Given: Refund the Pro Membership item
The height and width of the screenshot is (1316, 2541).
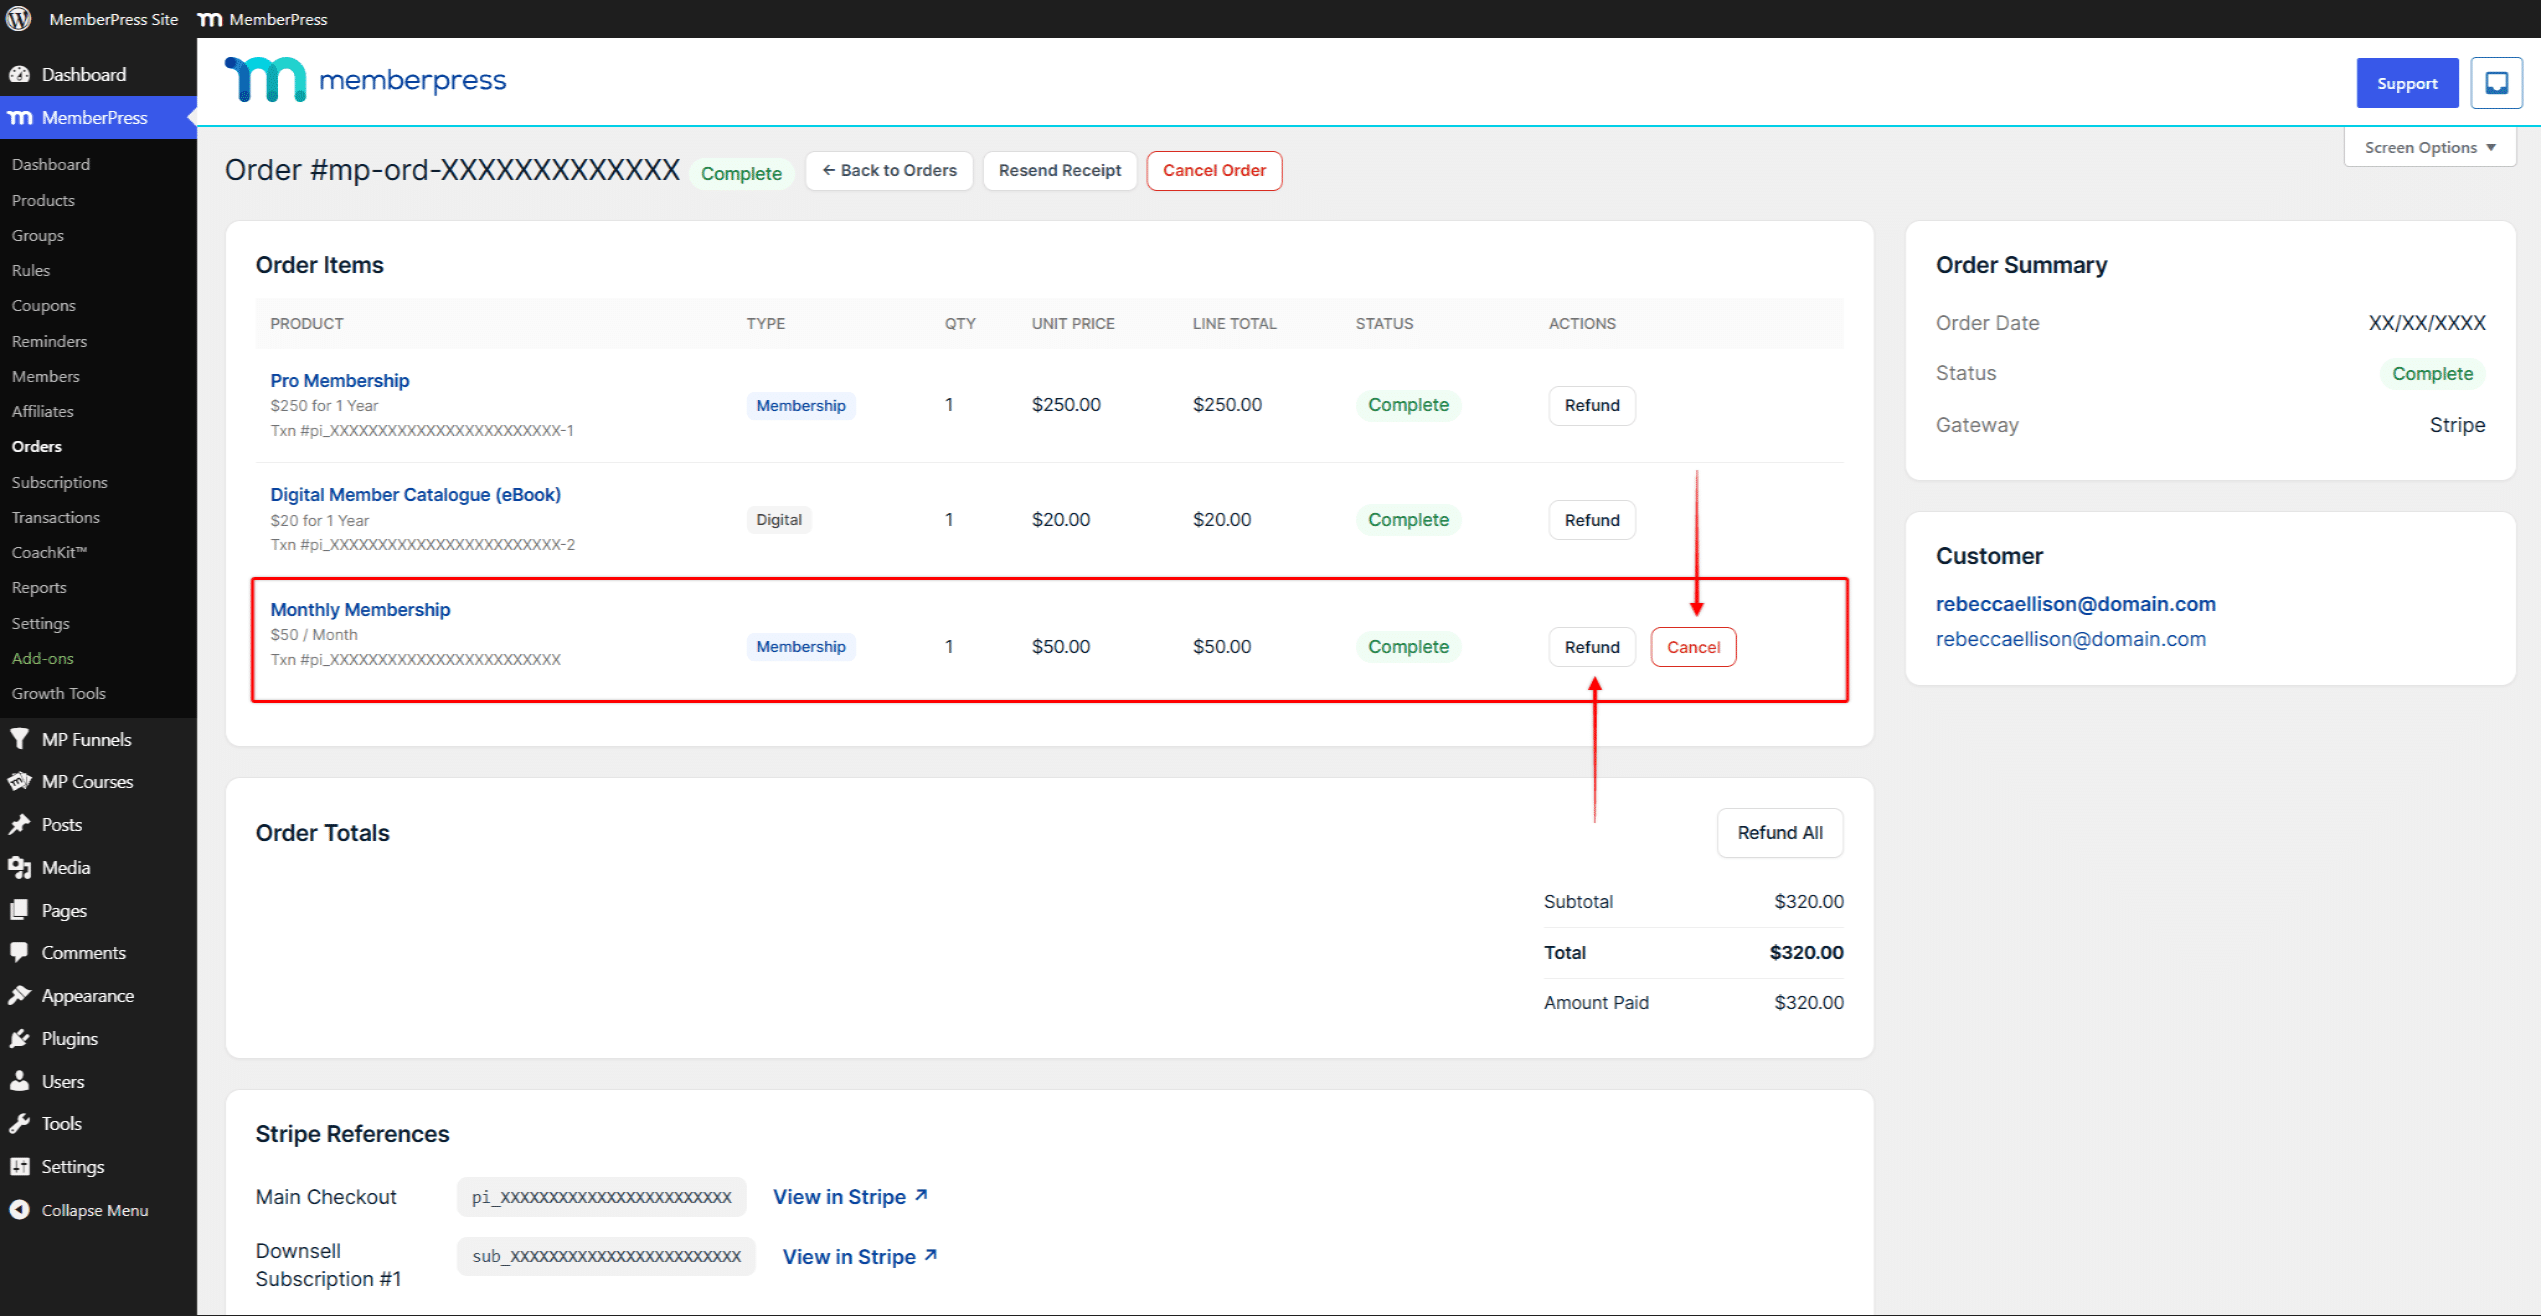Looking at the screenshot, I should pos(1592,405).
